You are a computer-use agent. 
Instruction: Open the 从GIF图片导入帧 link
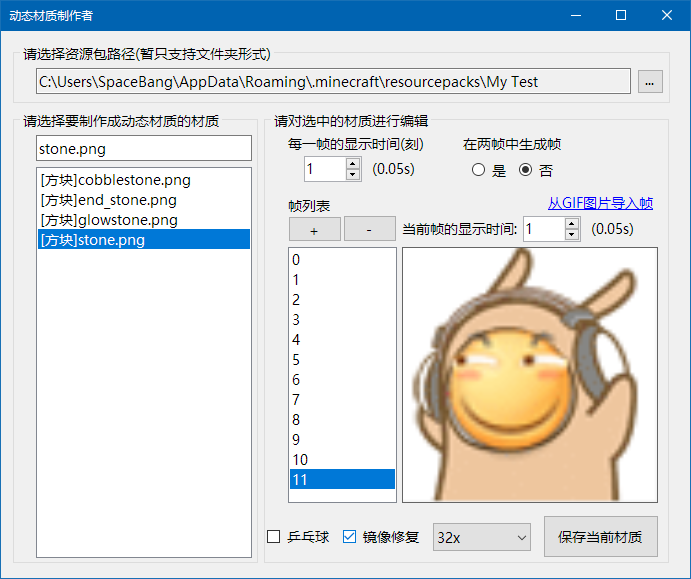tap(600, 203)
